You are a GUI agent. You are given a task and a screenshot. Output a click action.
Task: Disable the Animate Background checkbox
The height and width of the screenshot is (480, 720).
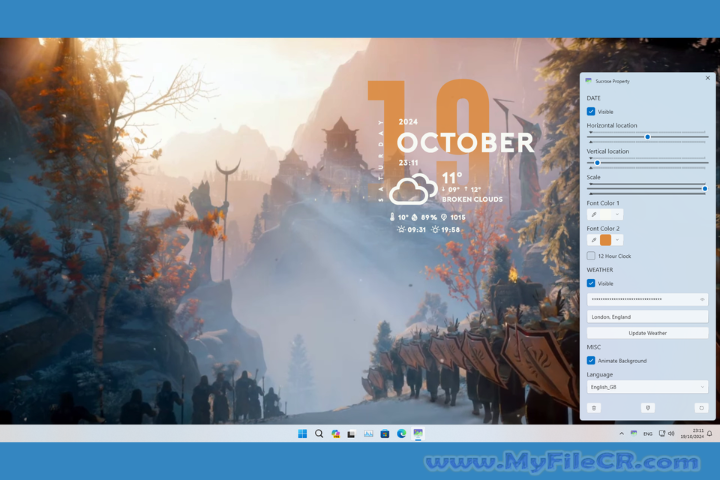[x=591, y=361]
